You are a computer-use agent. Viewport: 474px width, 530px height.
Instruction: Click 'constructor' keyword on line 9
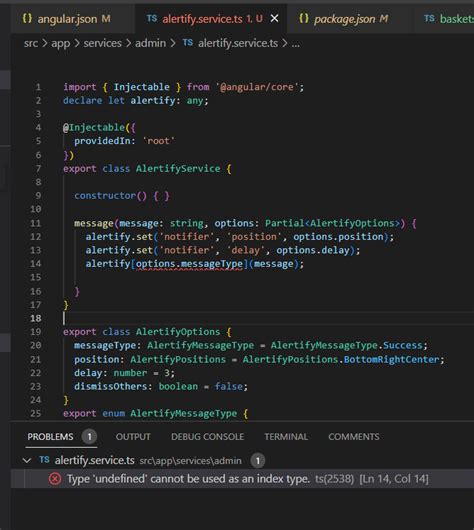(x=105, y=196)
